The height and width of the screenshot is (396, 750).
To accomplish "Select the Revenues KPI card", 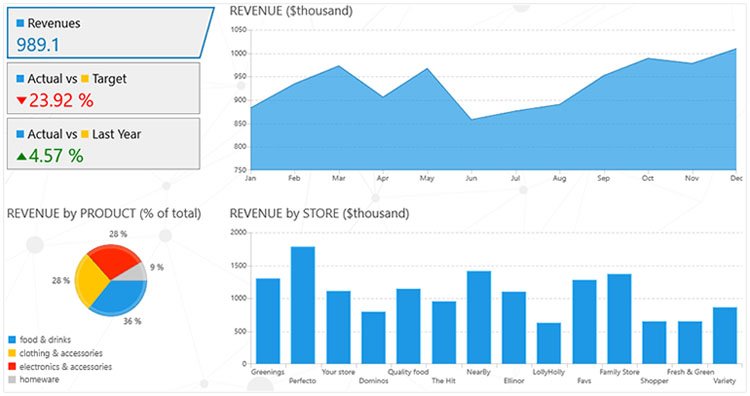I will pyautogui.click(x=110, y=33).
